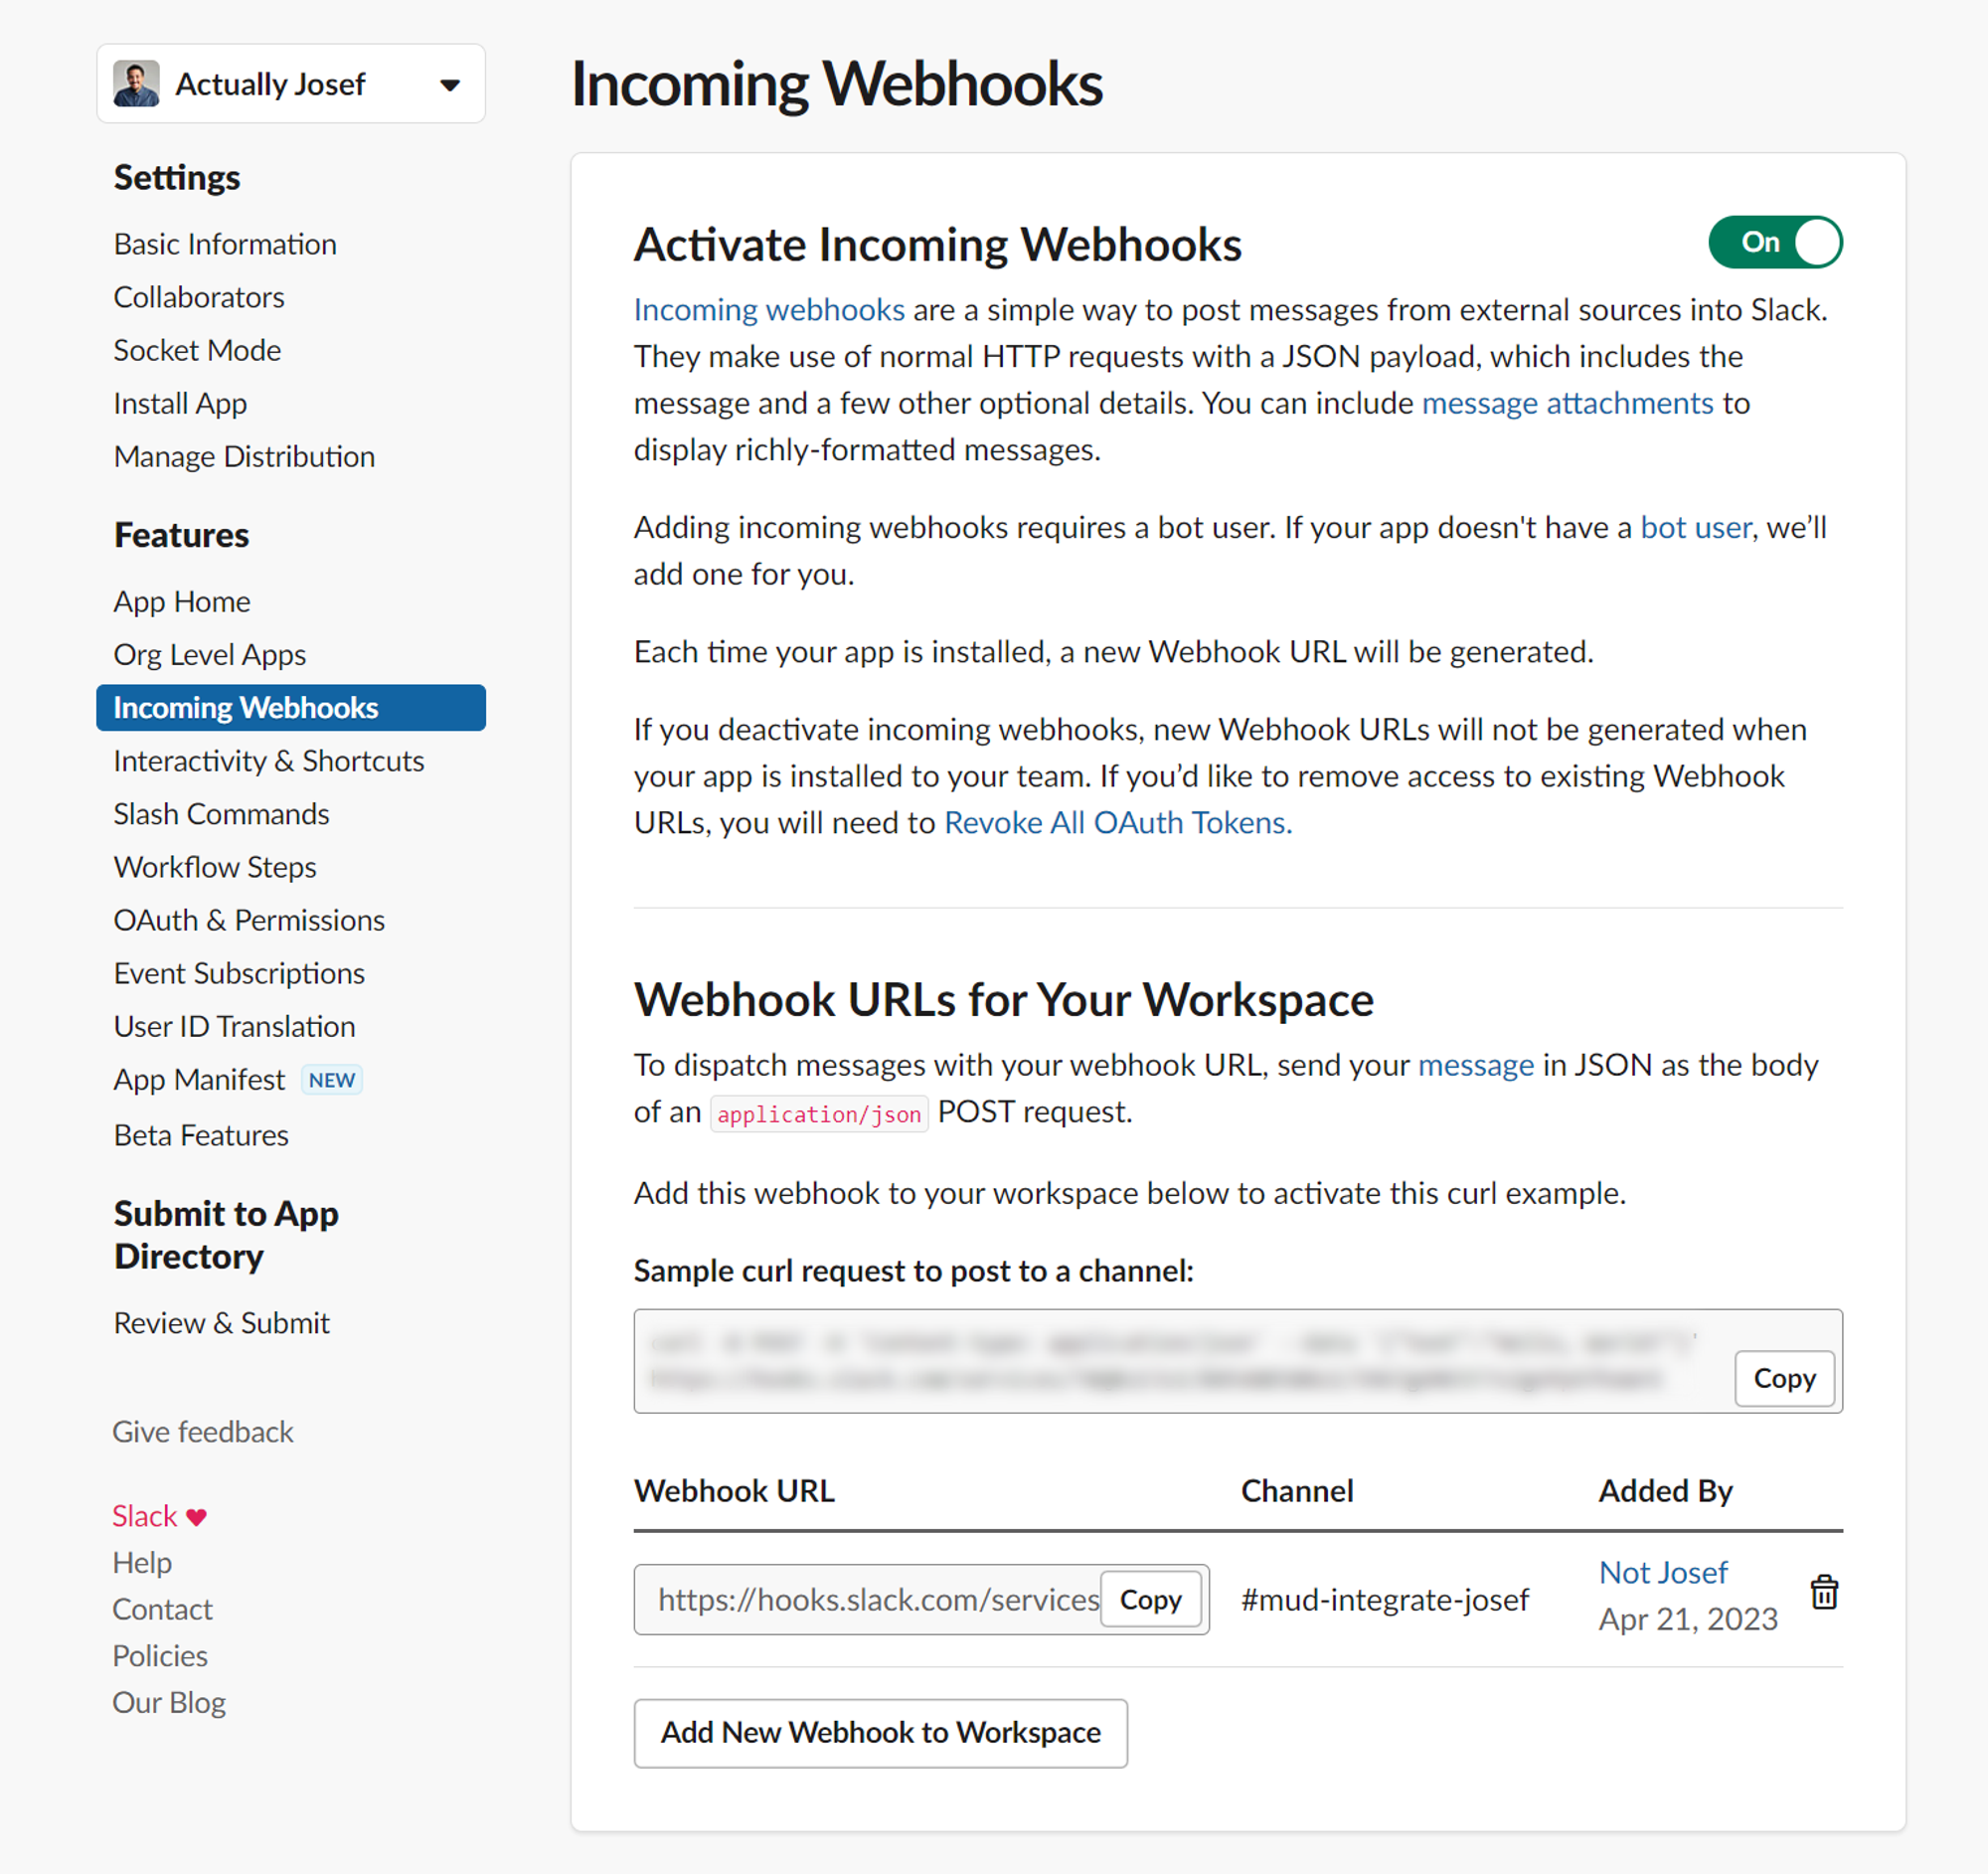Open the Give feedback link
Viewport: 1988px width, 1874px height.
pos(203,1431)
